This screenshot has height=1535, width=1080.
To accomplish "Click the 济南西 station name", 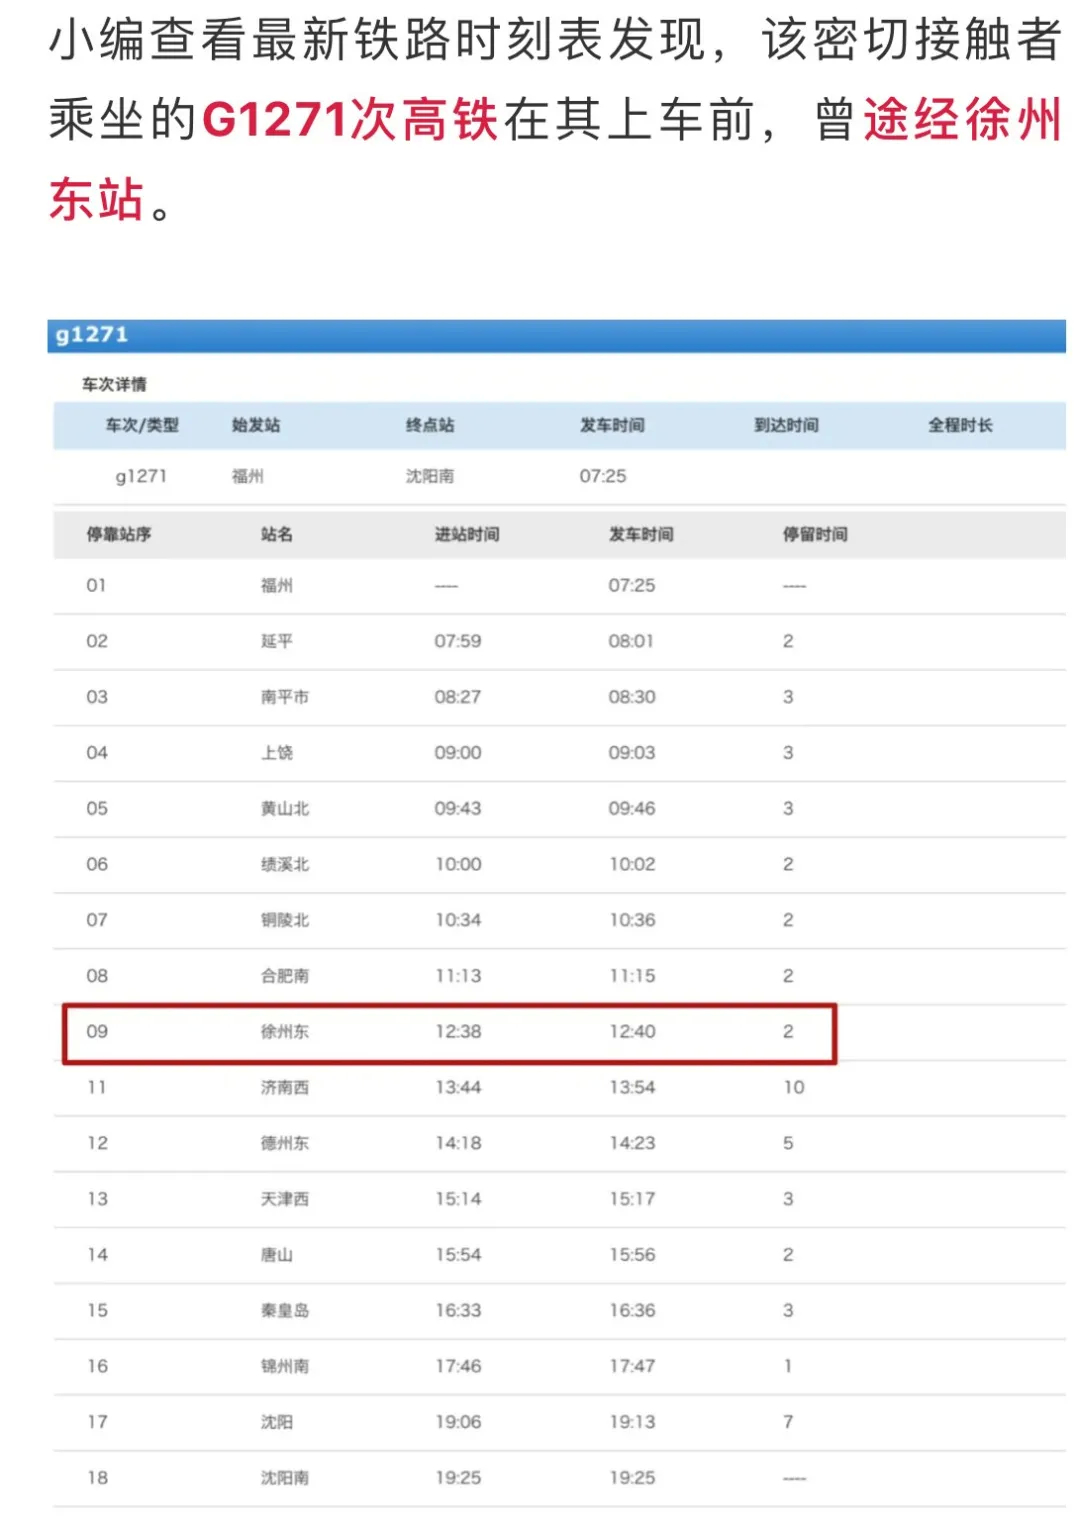I will point(285,1087).
